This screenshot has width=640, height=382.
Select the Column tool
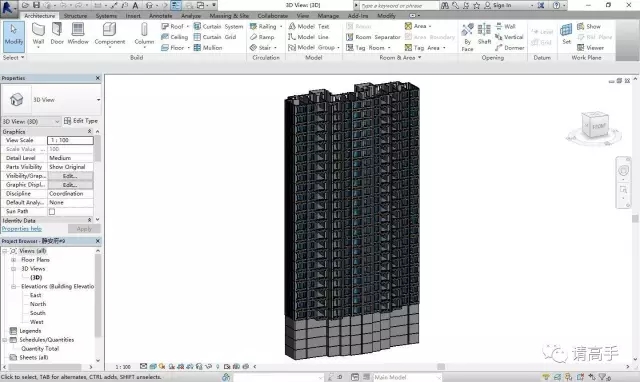click(x=144, y=34)
